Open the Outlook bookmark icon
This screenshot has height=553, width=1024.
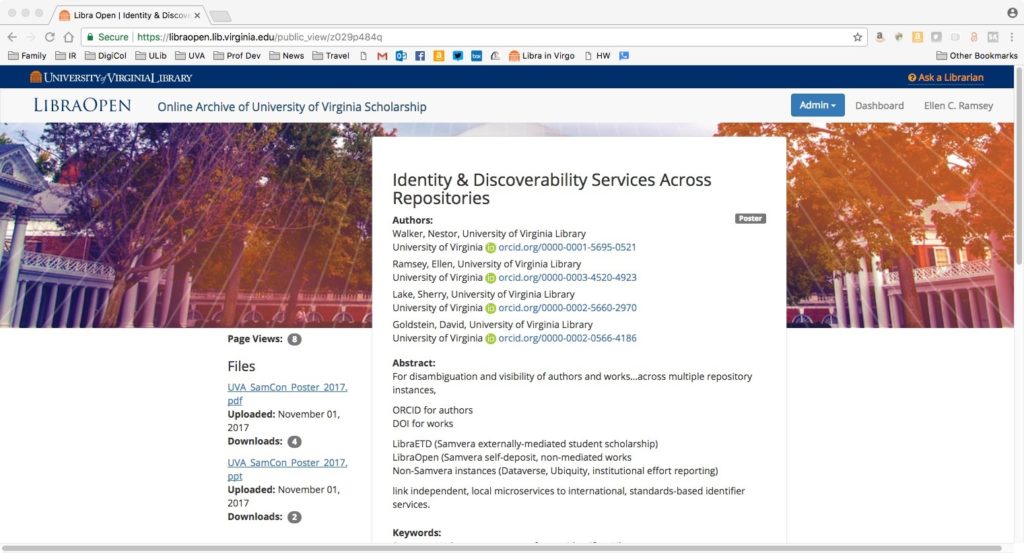pos(401,56)
